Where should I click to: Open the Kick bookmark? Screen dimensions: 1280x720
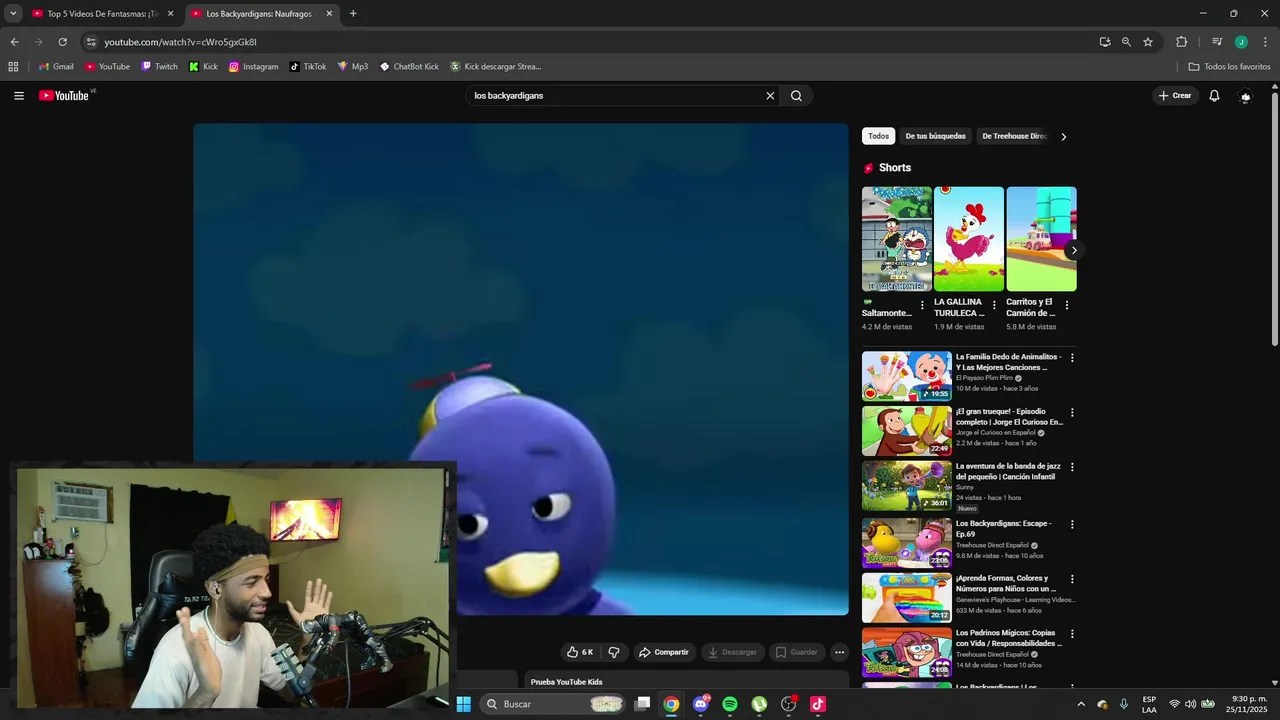203,67
